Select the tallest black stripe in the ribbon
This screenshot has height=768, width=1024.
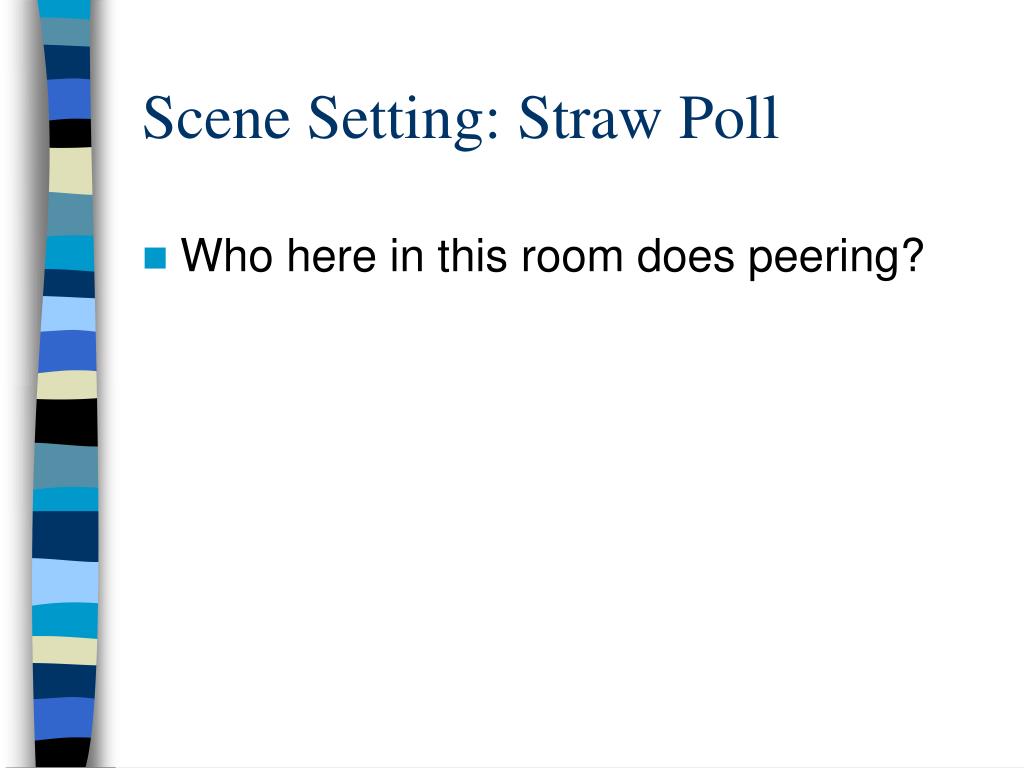pos(66,423)
